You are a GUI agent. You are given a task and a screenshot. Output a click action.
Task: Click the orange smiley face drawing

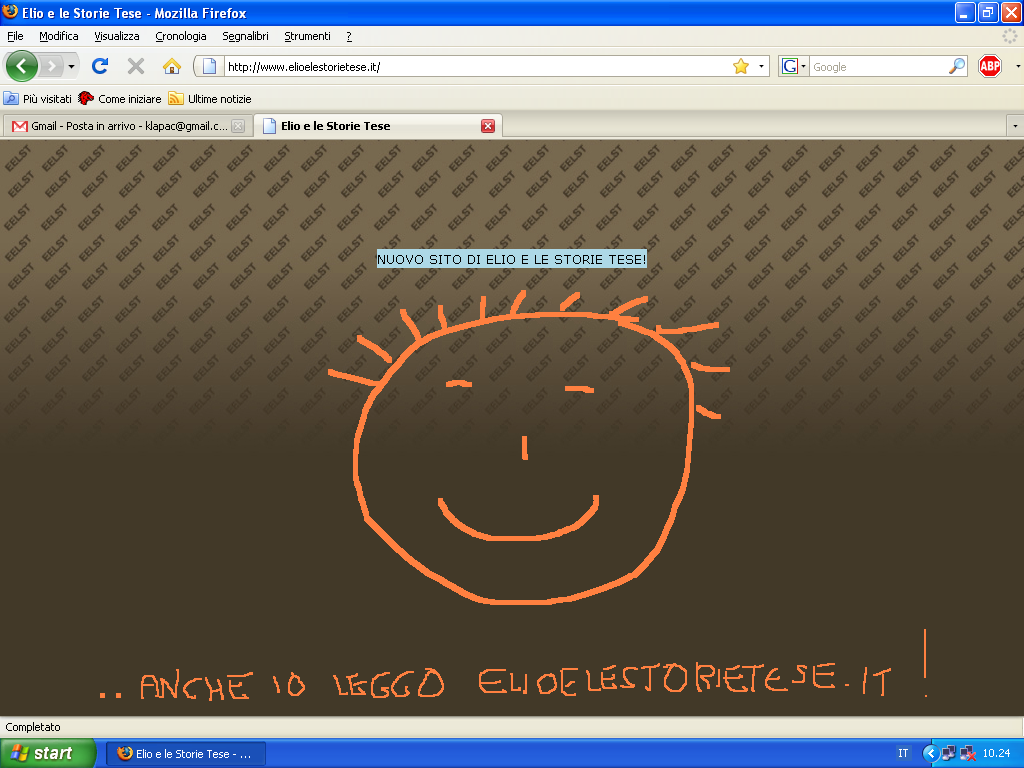coord(528,448)
